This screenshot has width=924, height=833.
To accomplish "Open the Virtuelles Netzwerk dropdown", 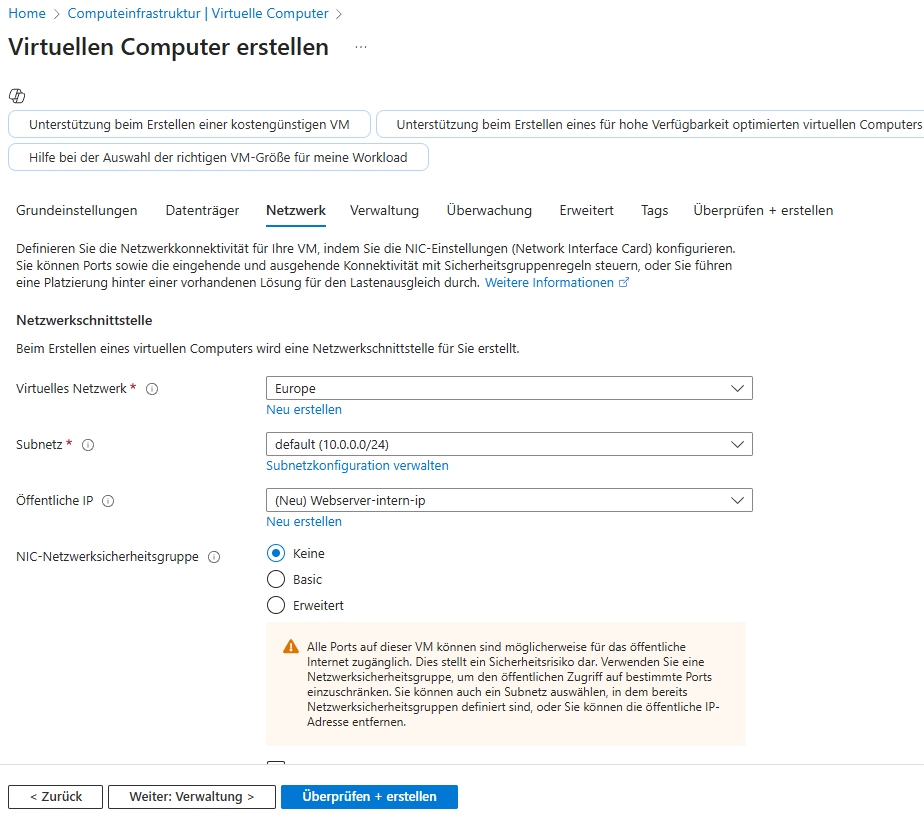I will [509, 388].
